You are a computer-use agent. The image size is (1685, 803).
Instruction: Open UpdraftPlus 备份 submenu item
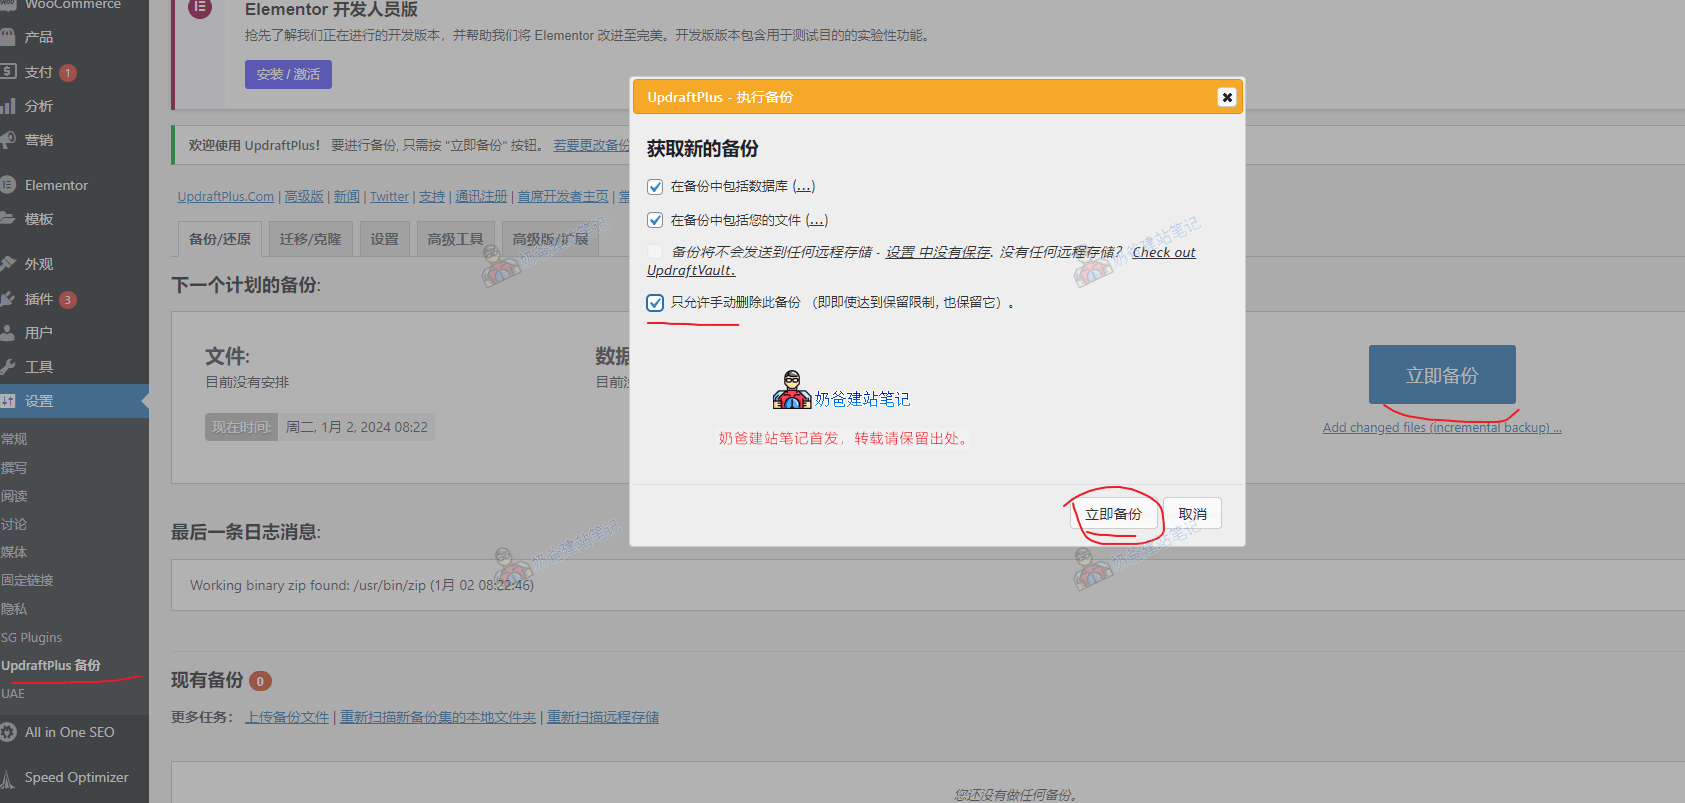(x=50, y=665)
